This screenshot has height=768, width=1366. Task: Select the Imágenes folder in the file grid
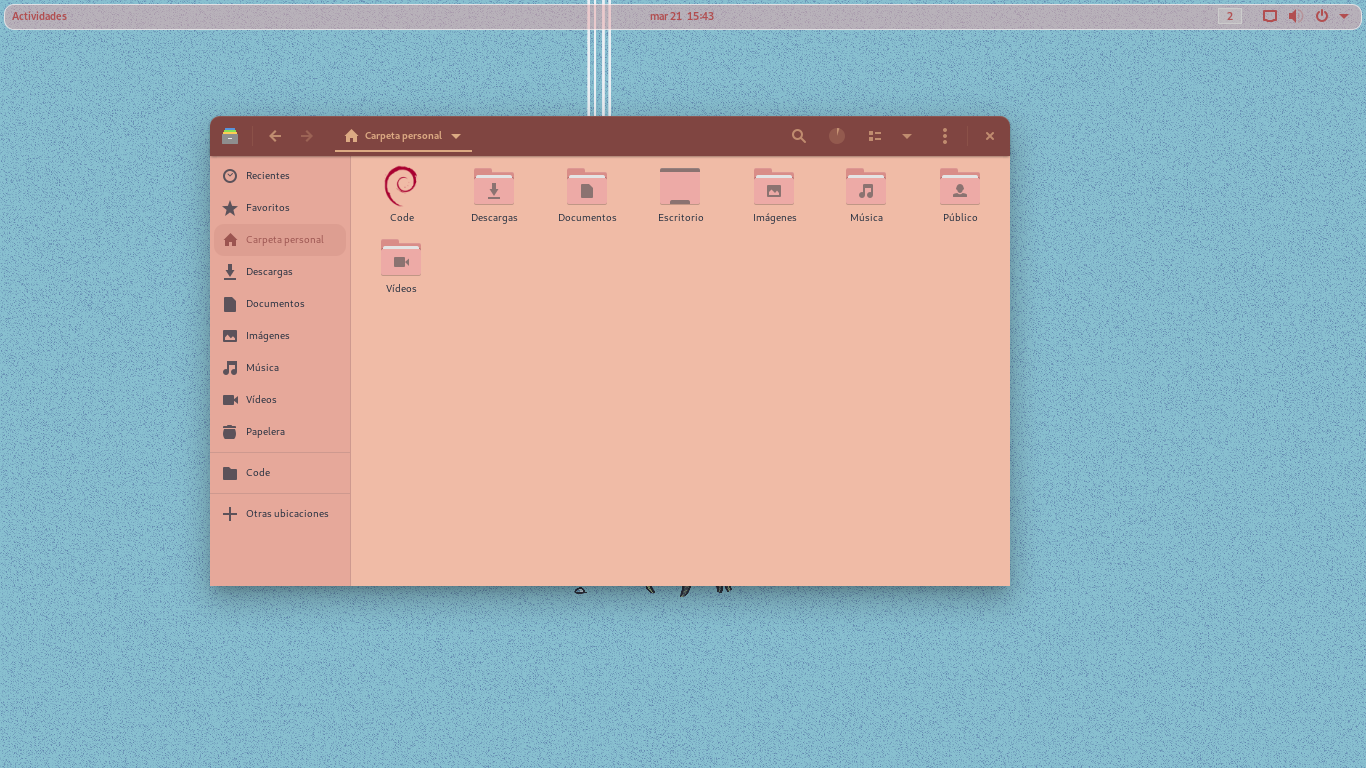(x=774, y=195)
